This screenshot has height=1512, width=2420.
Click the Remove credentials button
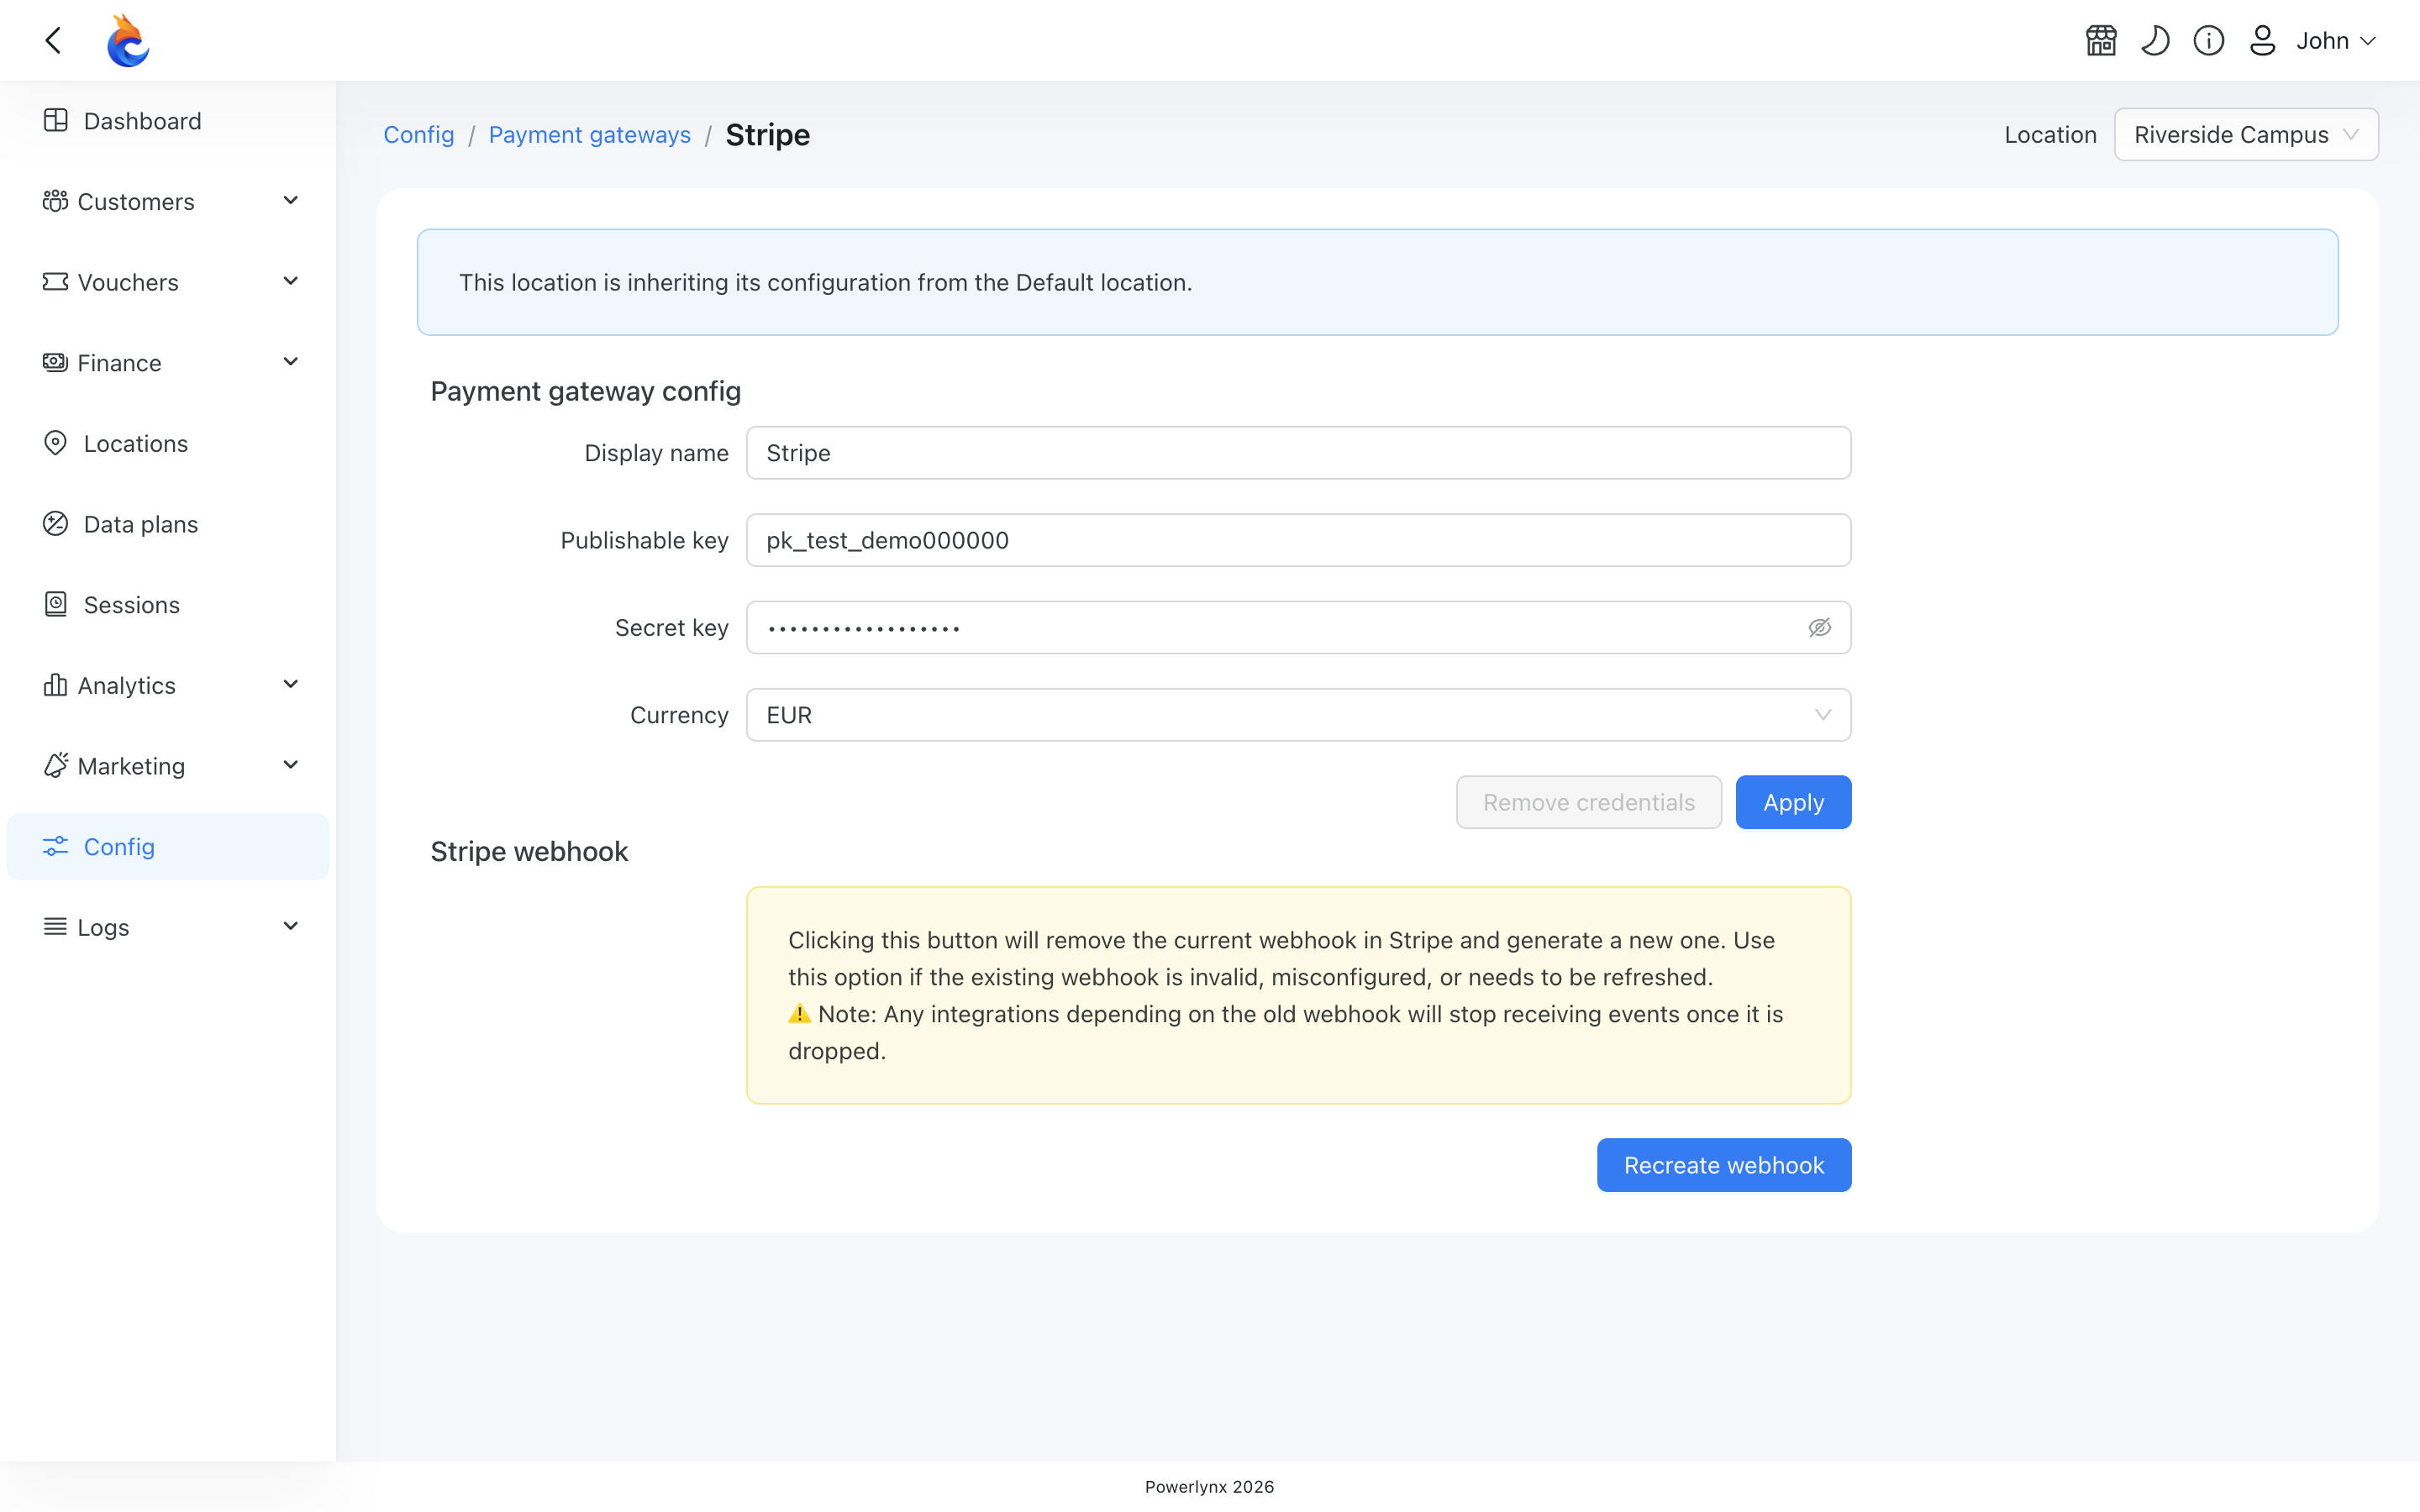pyautogui.click(x=1588, y=802)
